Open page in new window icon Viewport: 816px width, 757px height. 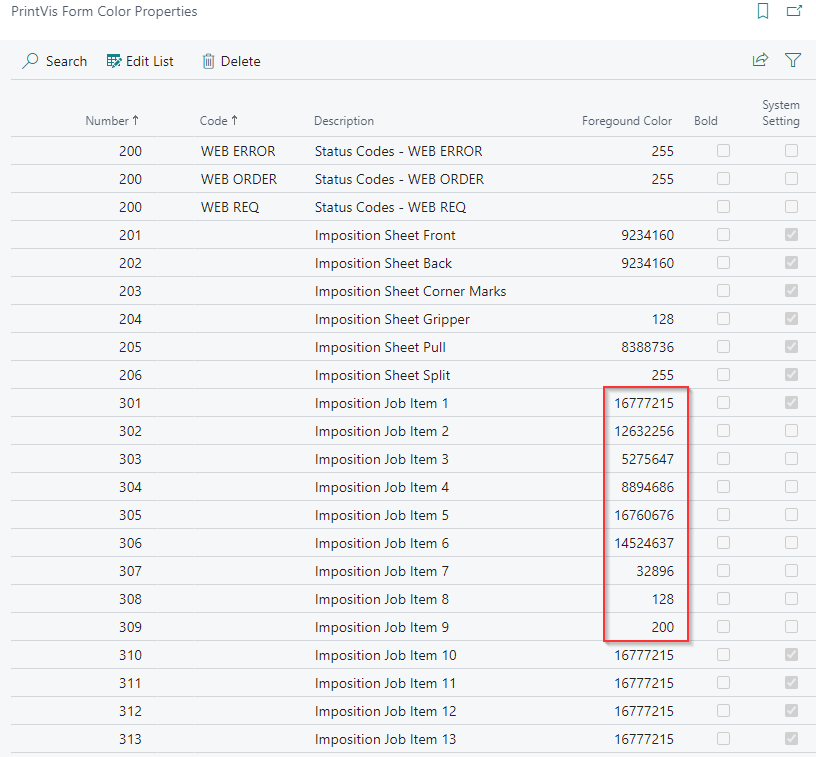click(x=794, y=12)
